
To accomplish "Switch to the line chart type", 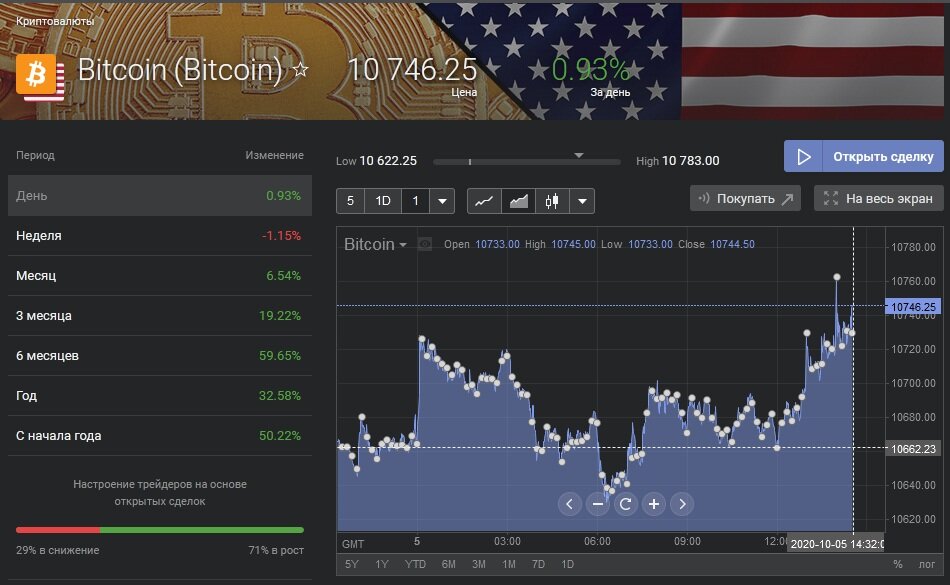I will pos(484,201).
